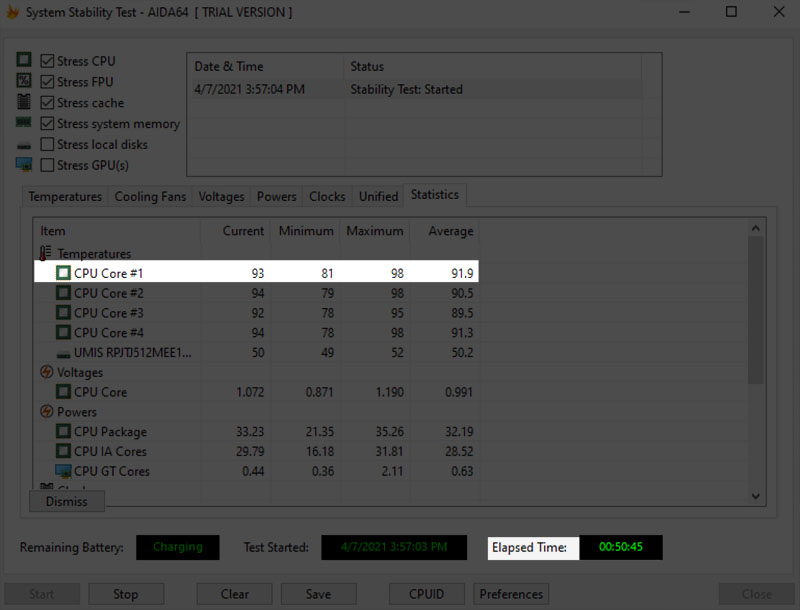The image size is (800, 610).
Task: Click the chip icon of CPU IA Cores row
Action: 63,451
